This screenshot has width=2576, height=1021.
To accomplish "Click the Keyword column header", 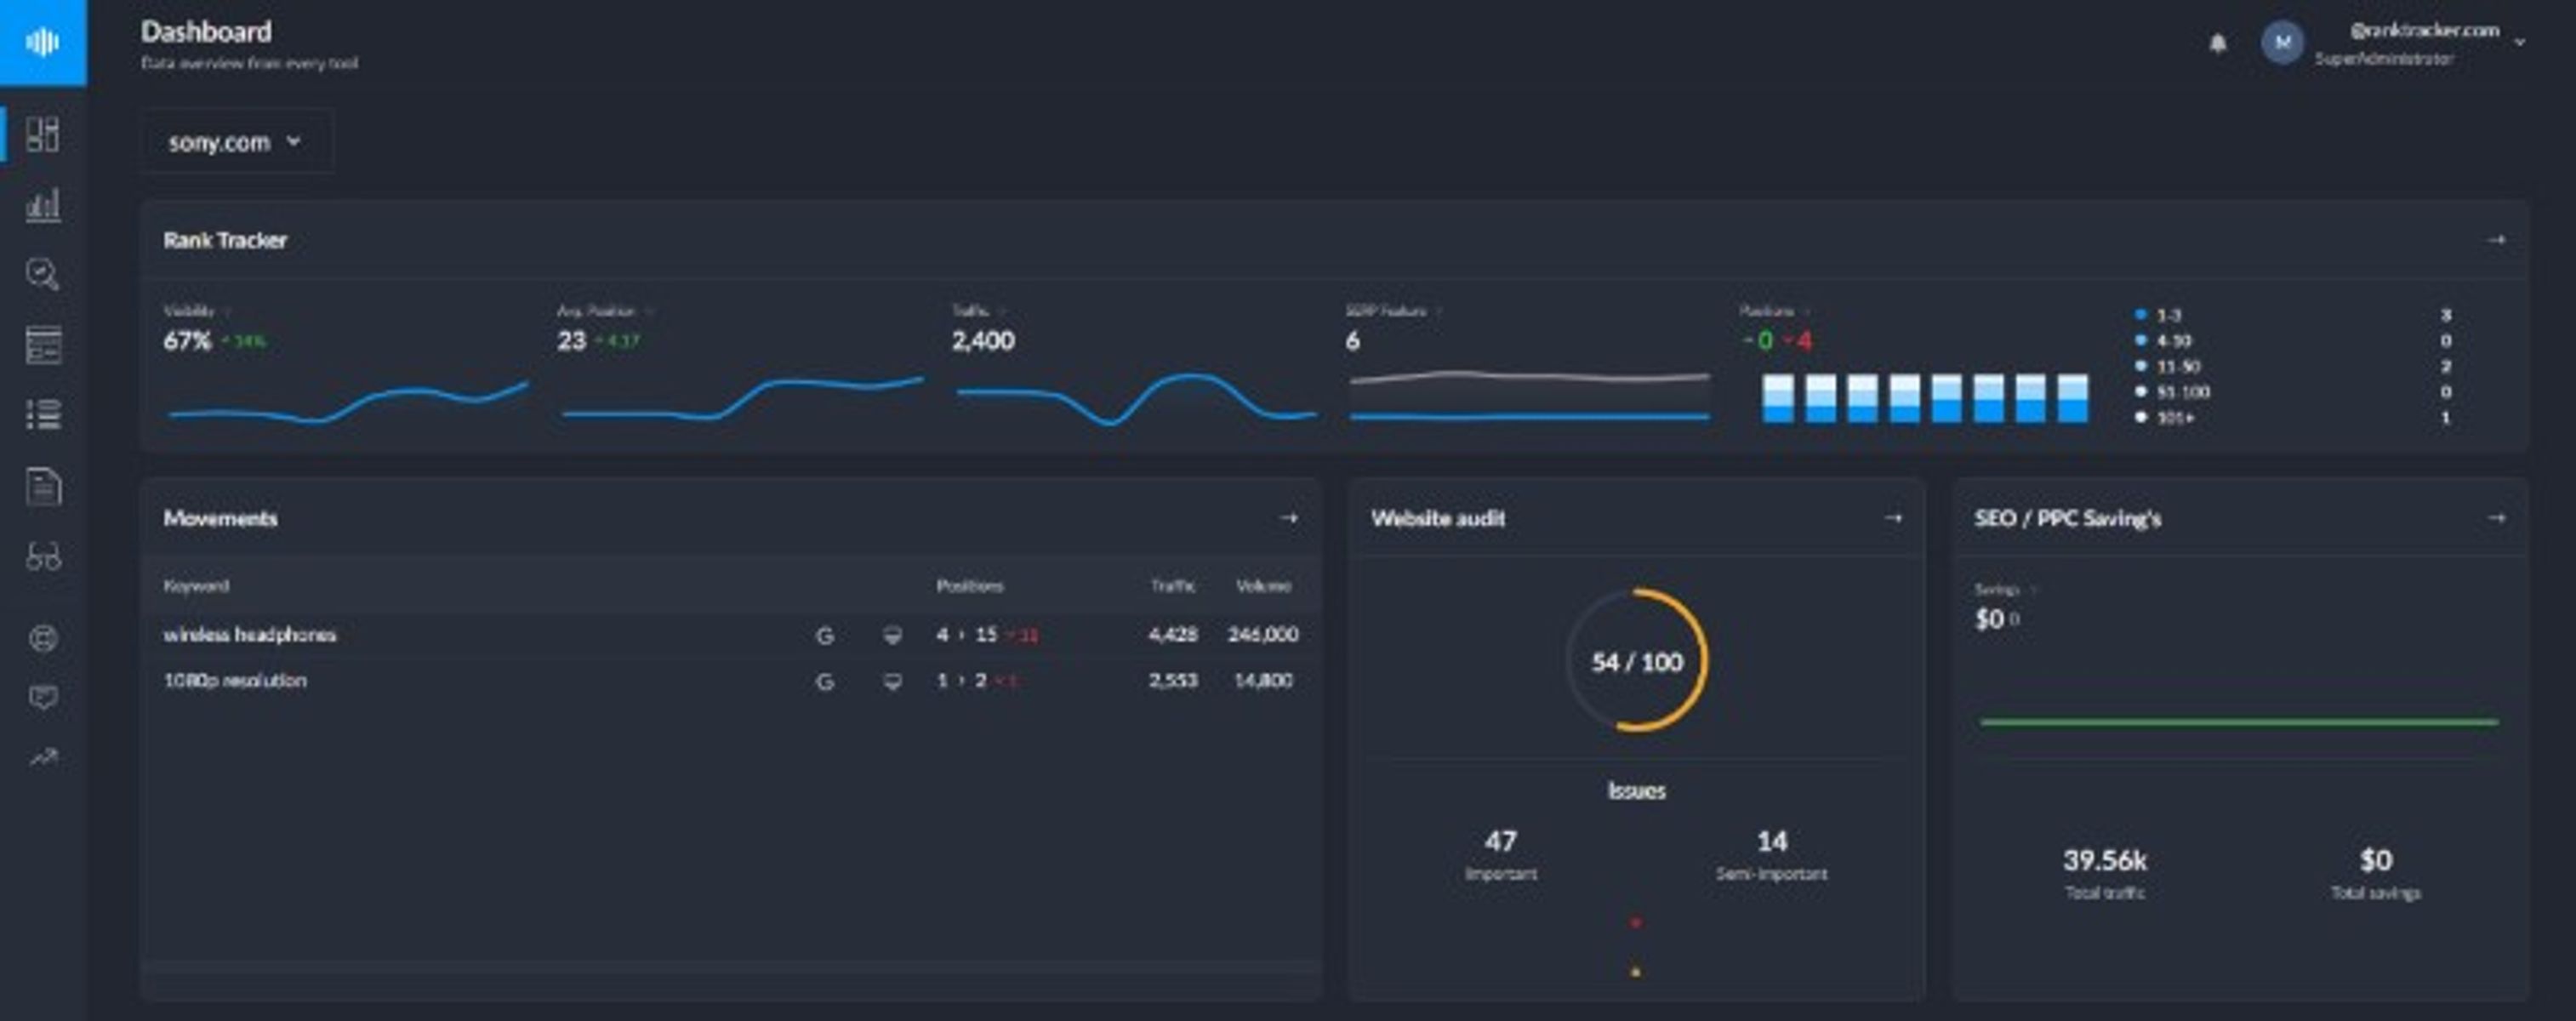I will click(196, 586).
